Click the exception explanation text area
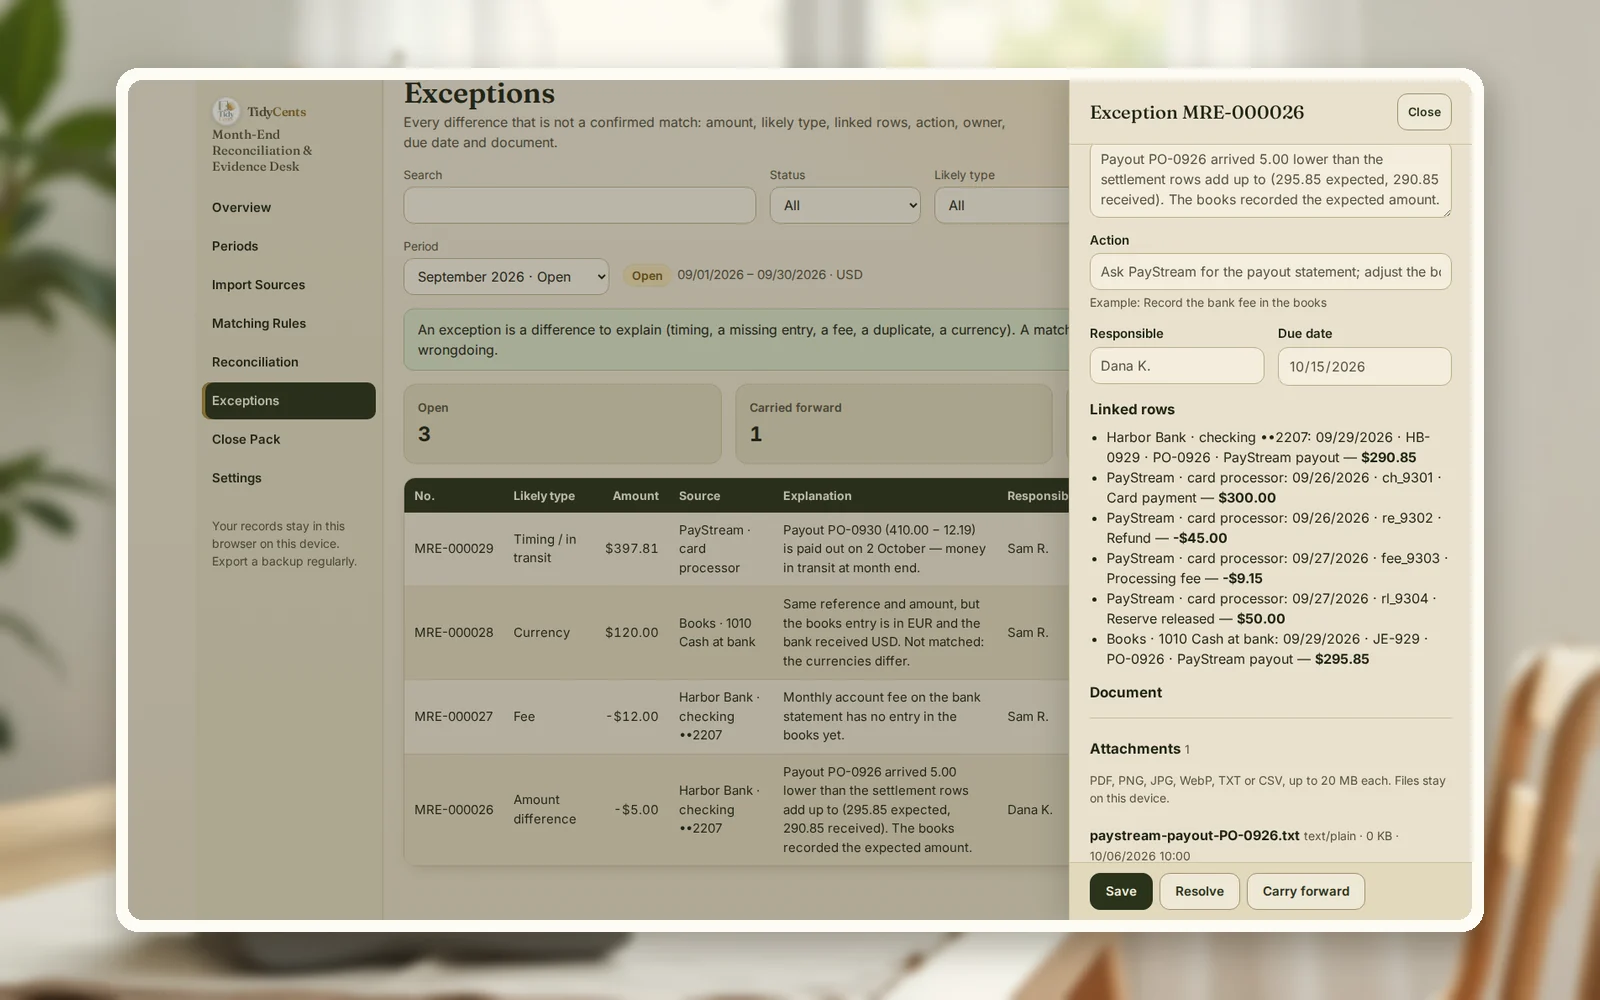 1270,181
